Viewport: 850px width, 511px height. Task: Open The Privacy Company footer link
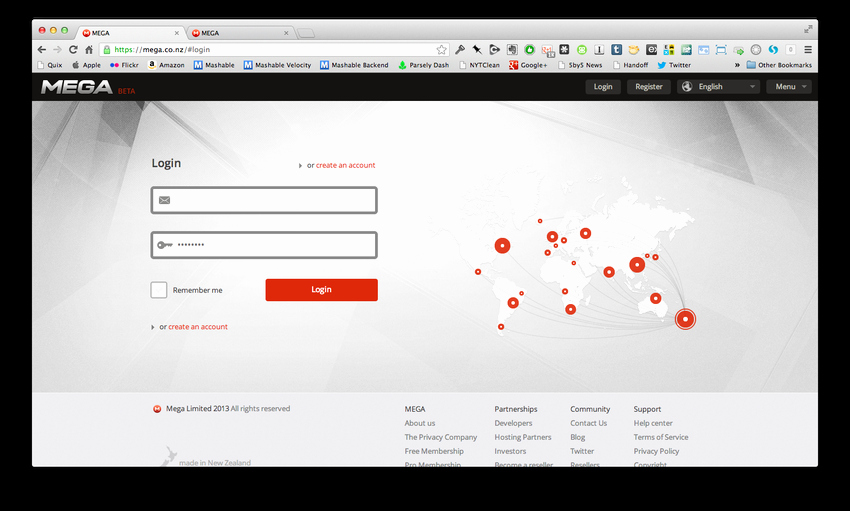pyautogui.click(x=441, y=437)
